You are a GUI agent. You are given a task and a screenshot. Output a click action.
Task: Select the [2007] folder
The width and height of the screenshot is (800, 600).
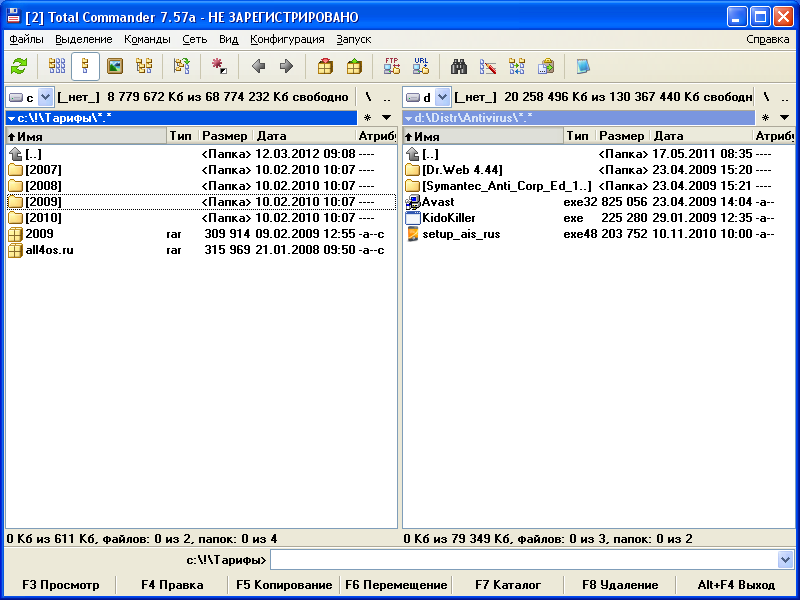point(202,170)
